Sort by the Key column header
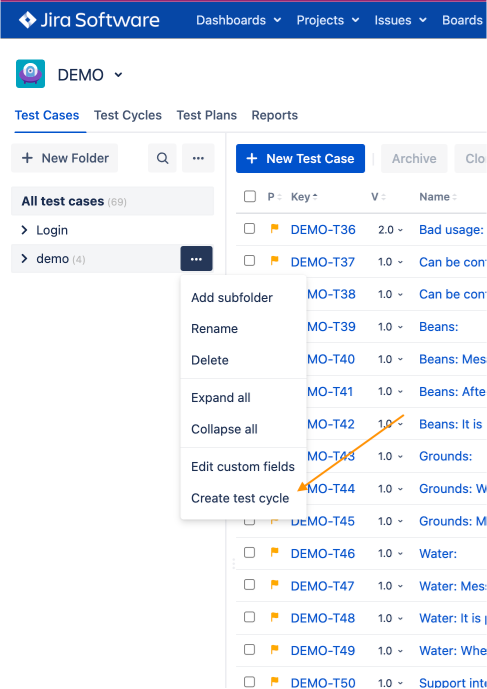Screen dimensions: 487x689 (304, 197)
